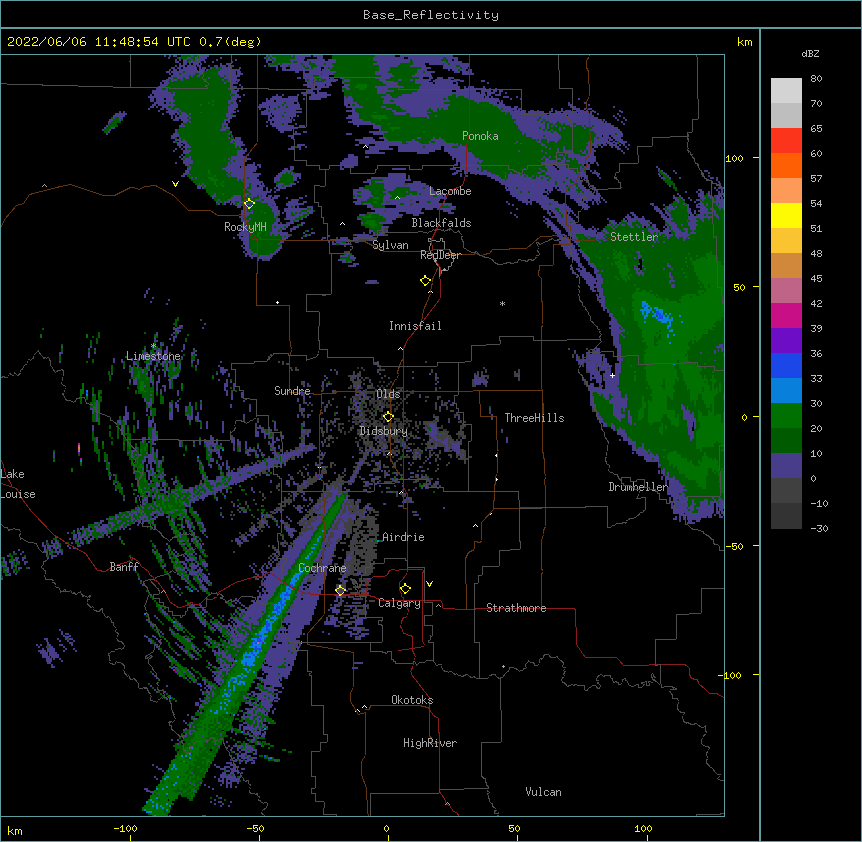Pick the red 60-65 dBZ legend swatch

(x=786, y=140)
